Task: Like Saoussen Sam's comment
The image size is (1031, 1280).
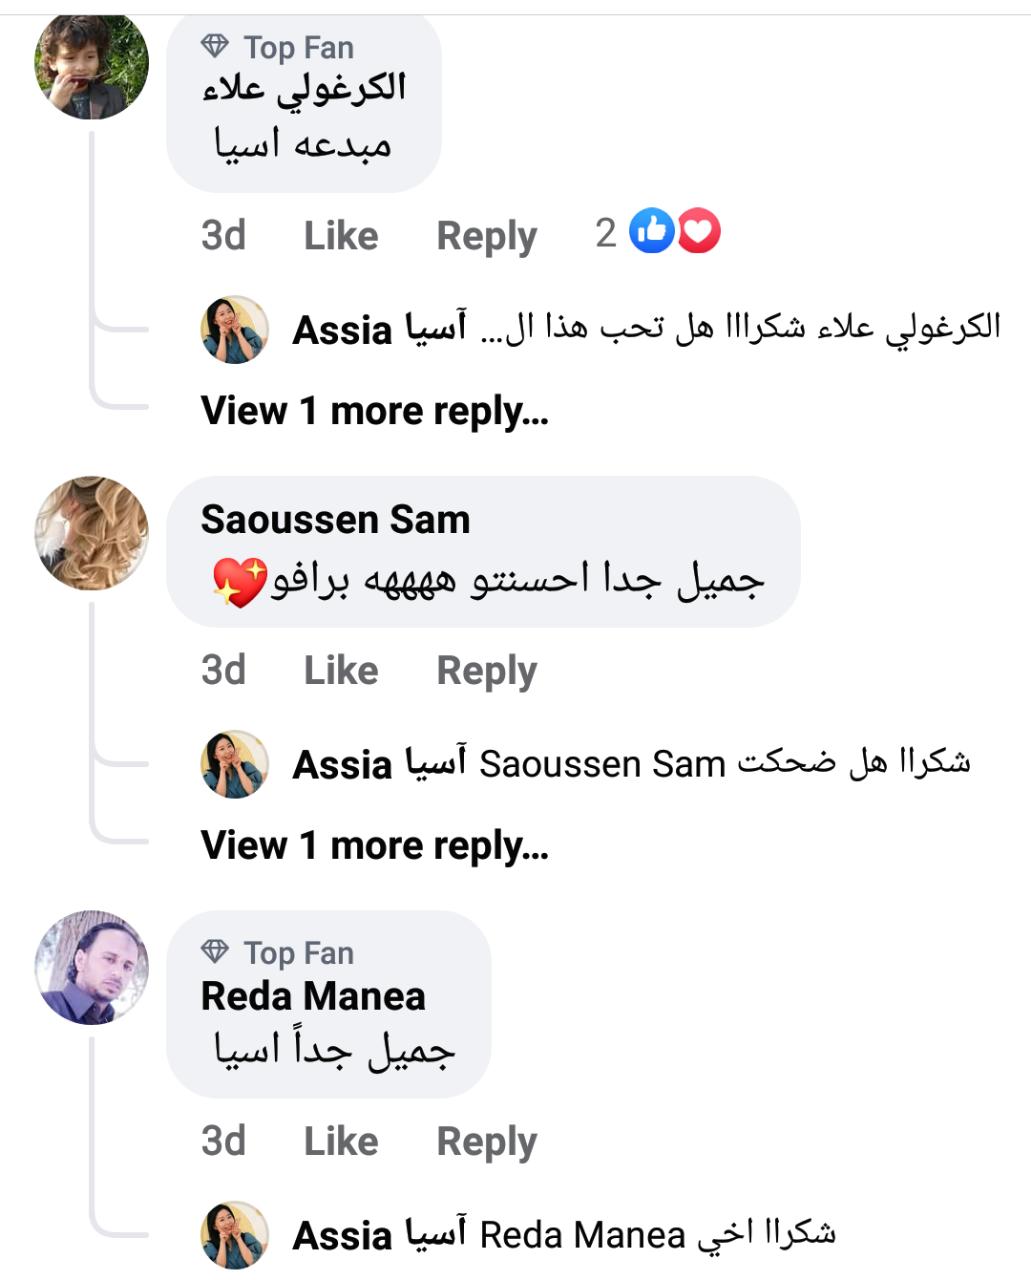Action: coord(340,670)
